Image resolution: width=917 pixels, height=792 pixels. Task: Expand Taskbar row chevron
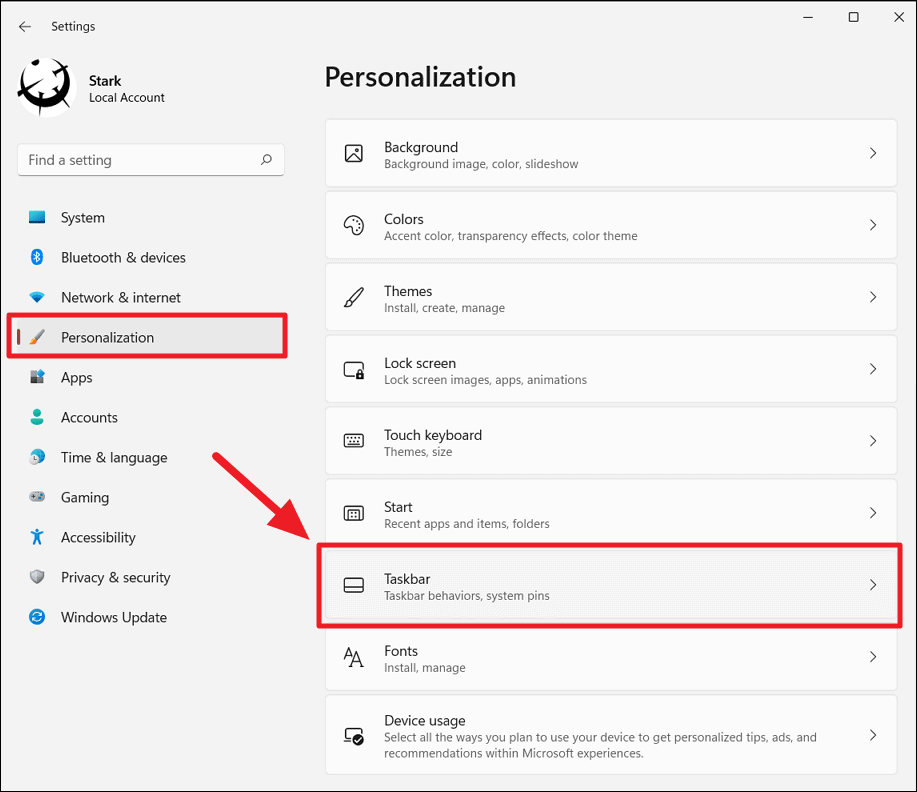pyautogui.click(x=873, y=585)
